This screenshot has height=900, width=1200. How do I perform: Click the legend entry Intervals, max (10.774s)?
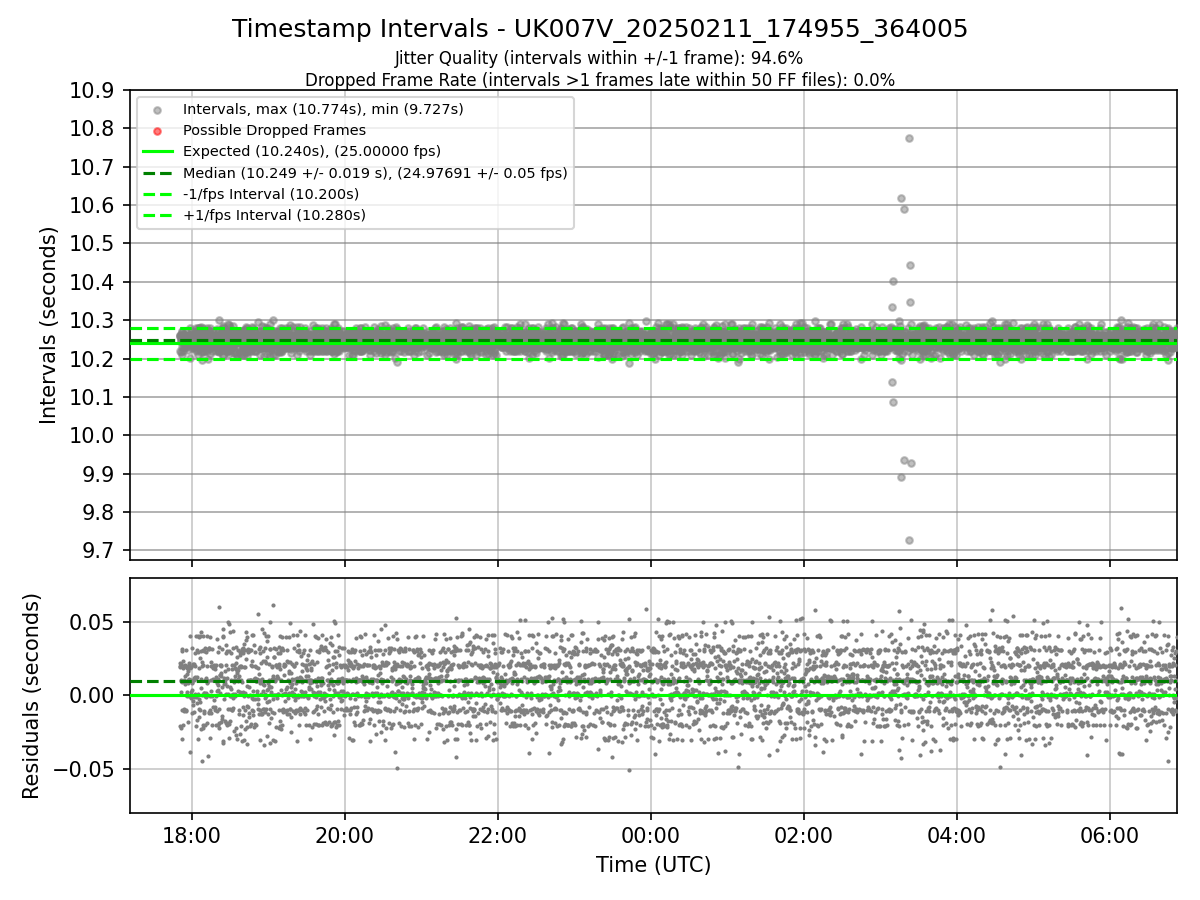323,109
